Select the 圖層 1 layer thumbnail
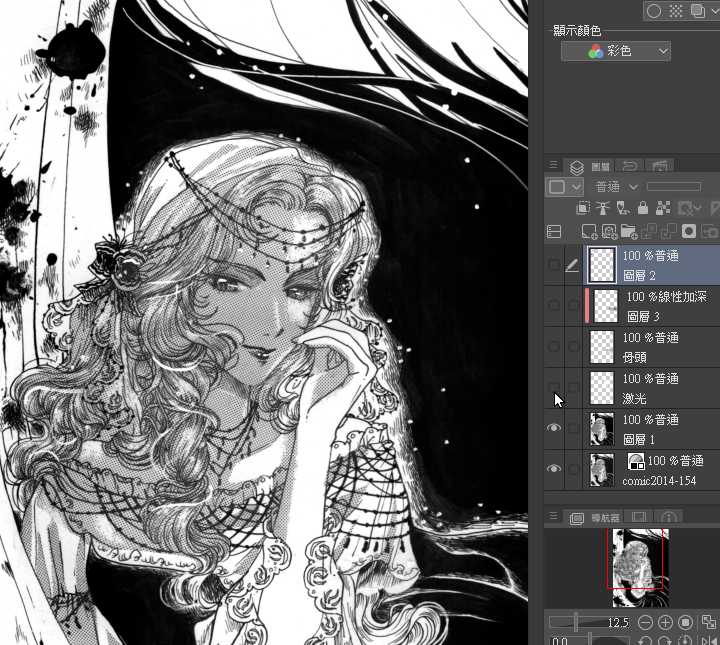Viewport: 720px width, 645px height. tap(602, 428)
